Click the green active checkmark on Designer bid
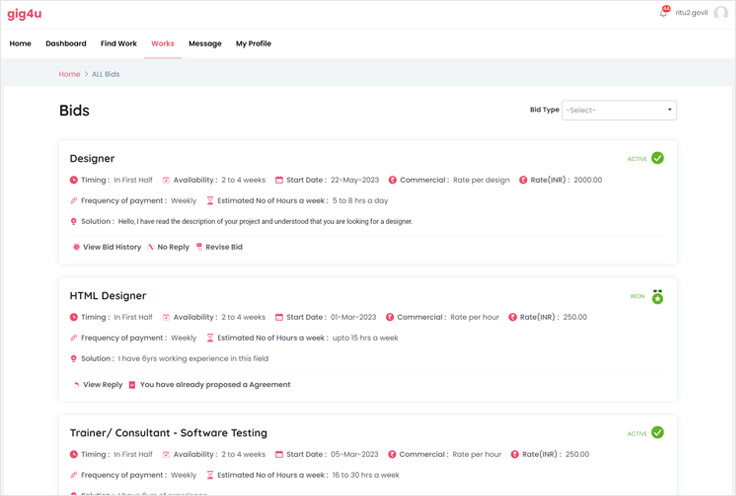 (x=657, y=158)
